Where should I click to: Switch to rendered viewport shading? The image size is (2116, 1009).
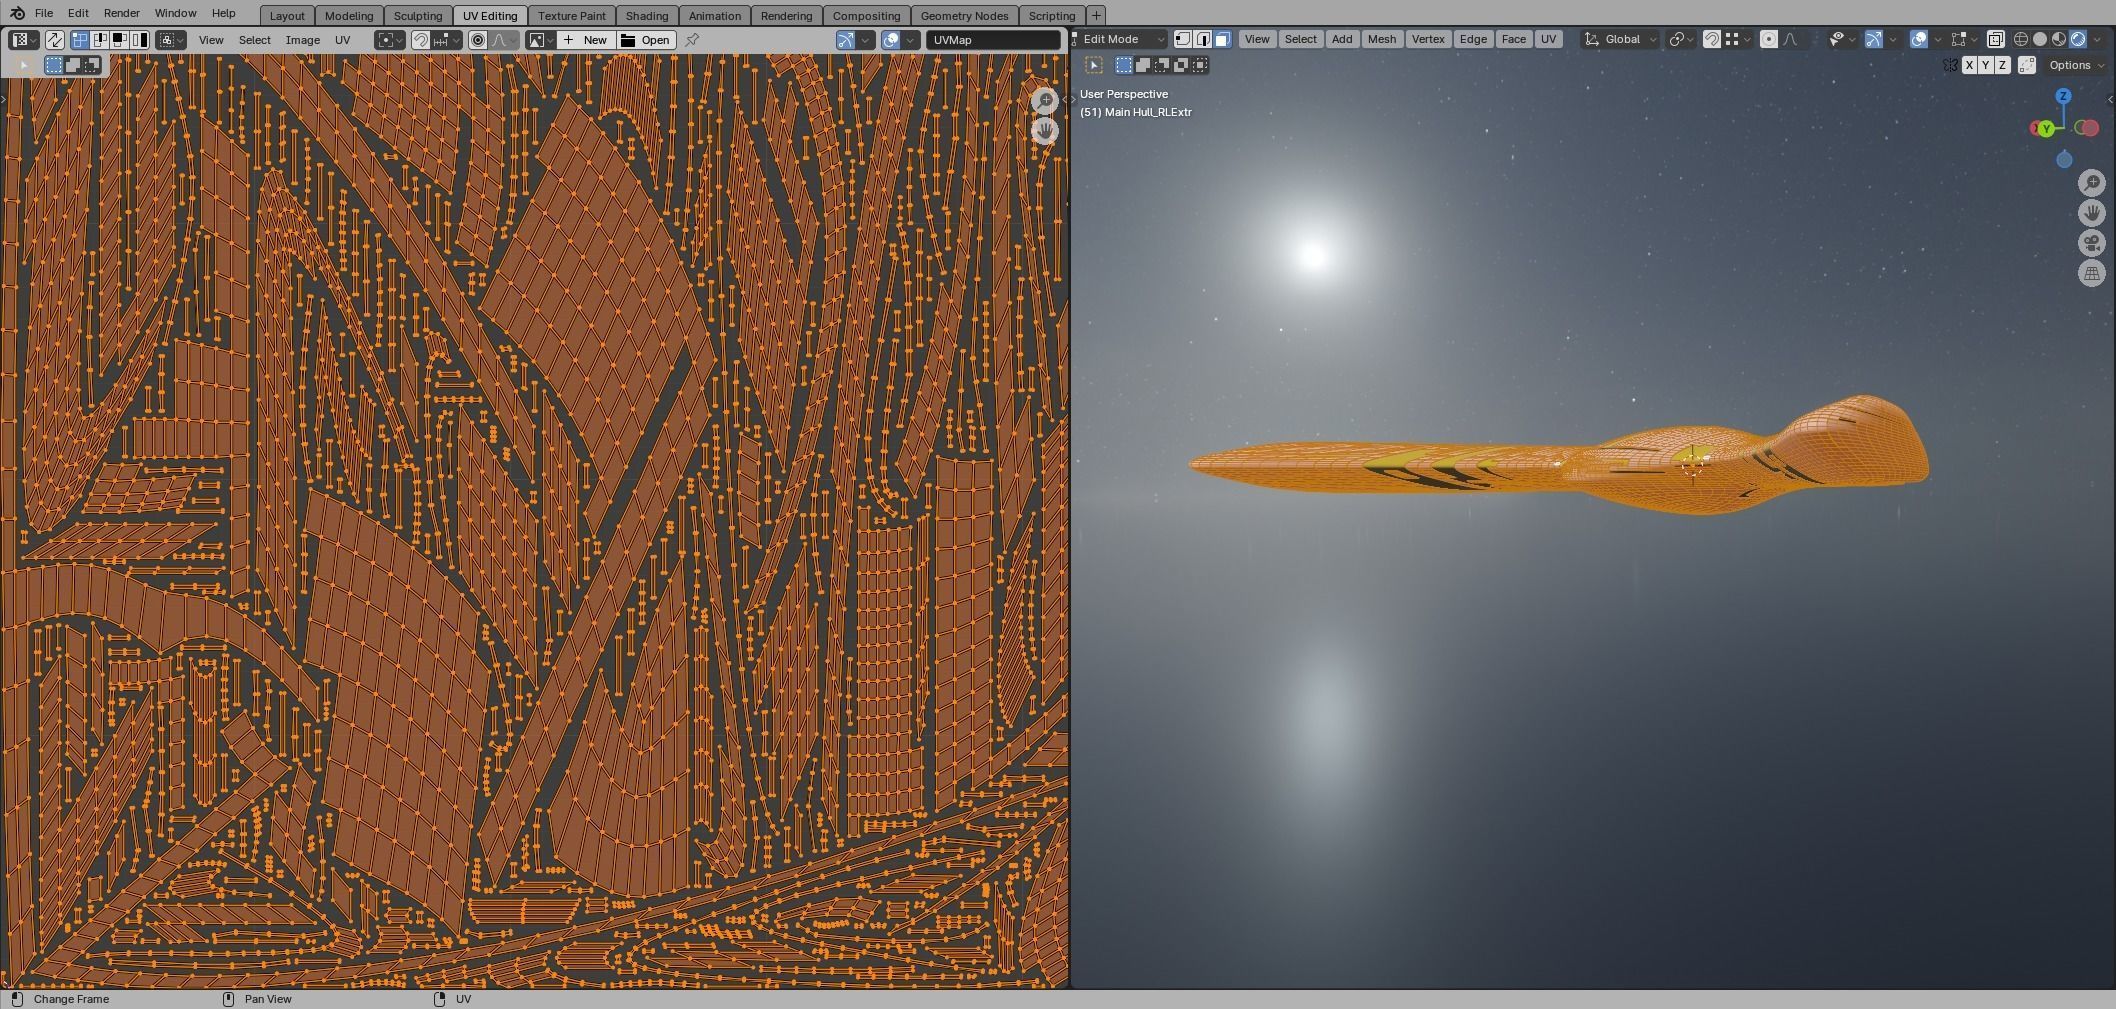pos(2078,39)
